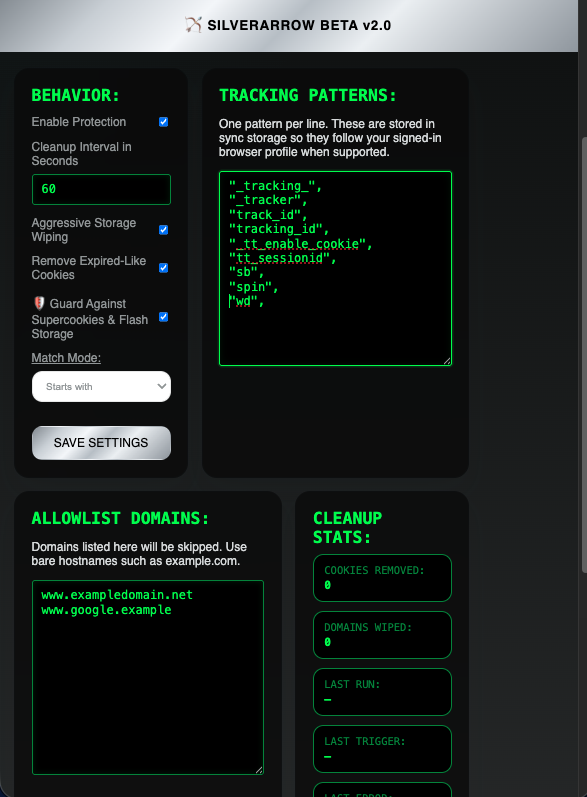
Task: Click the Cookies Removed stat box
Action: click(382, 578)
